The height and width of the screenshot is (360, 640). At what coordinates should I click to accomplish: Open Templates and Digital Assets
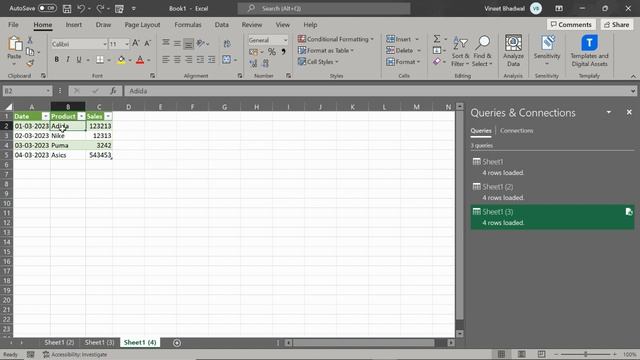[x=589, y=51]
